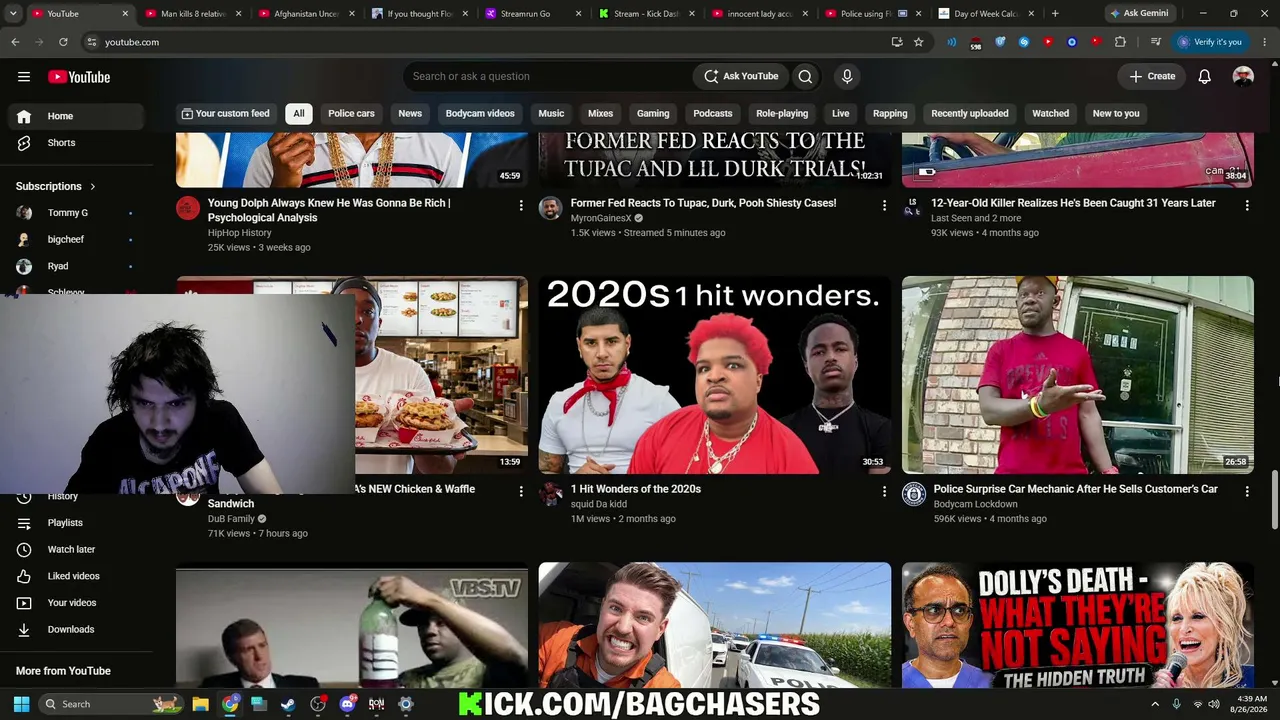Reload the YouTube page
Viewport: 1280px width, 720px height.
pos(63,42)
